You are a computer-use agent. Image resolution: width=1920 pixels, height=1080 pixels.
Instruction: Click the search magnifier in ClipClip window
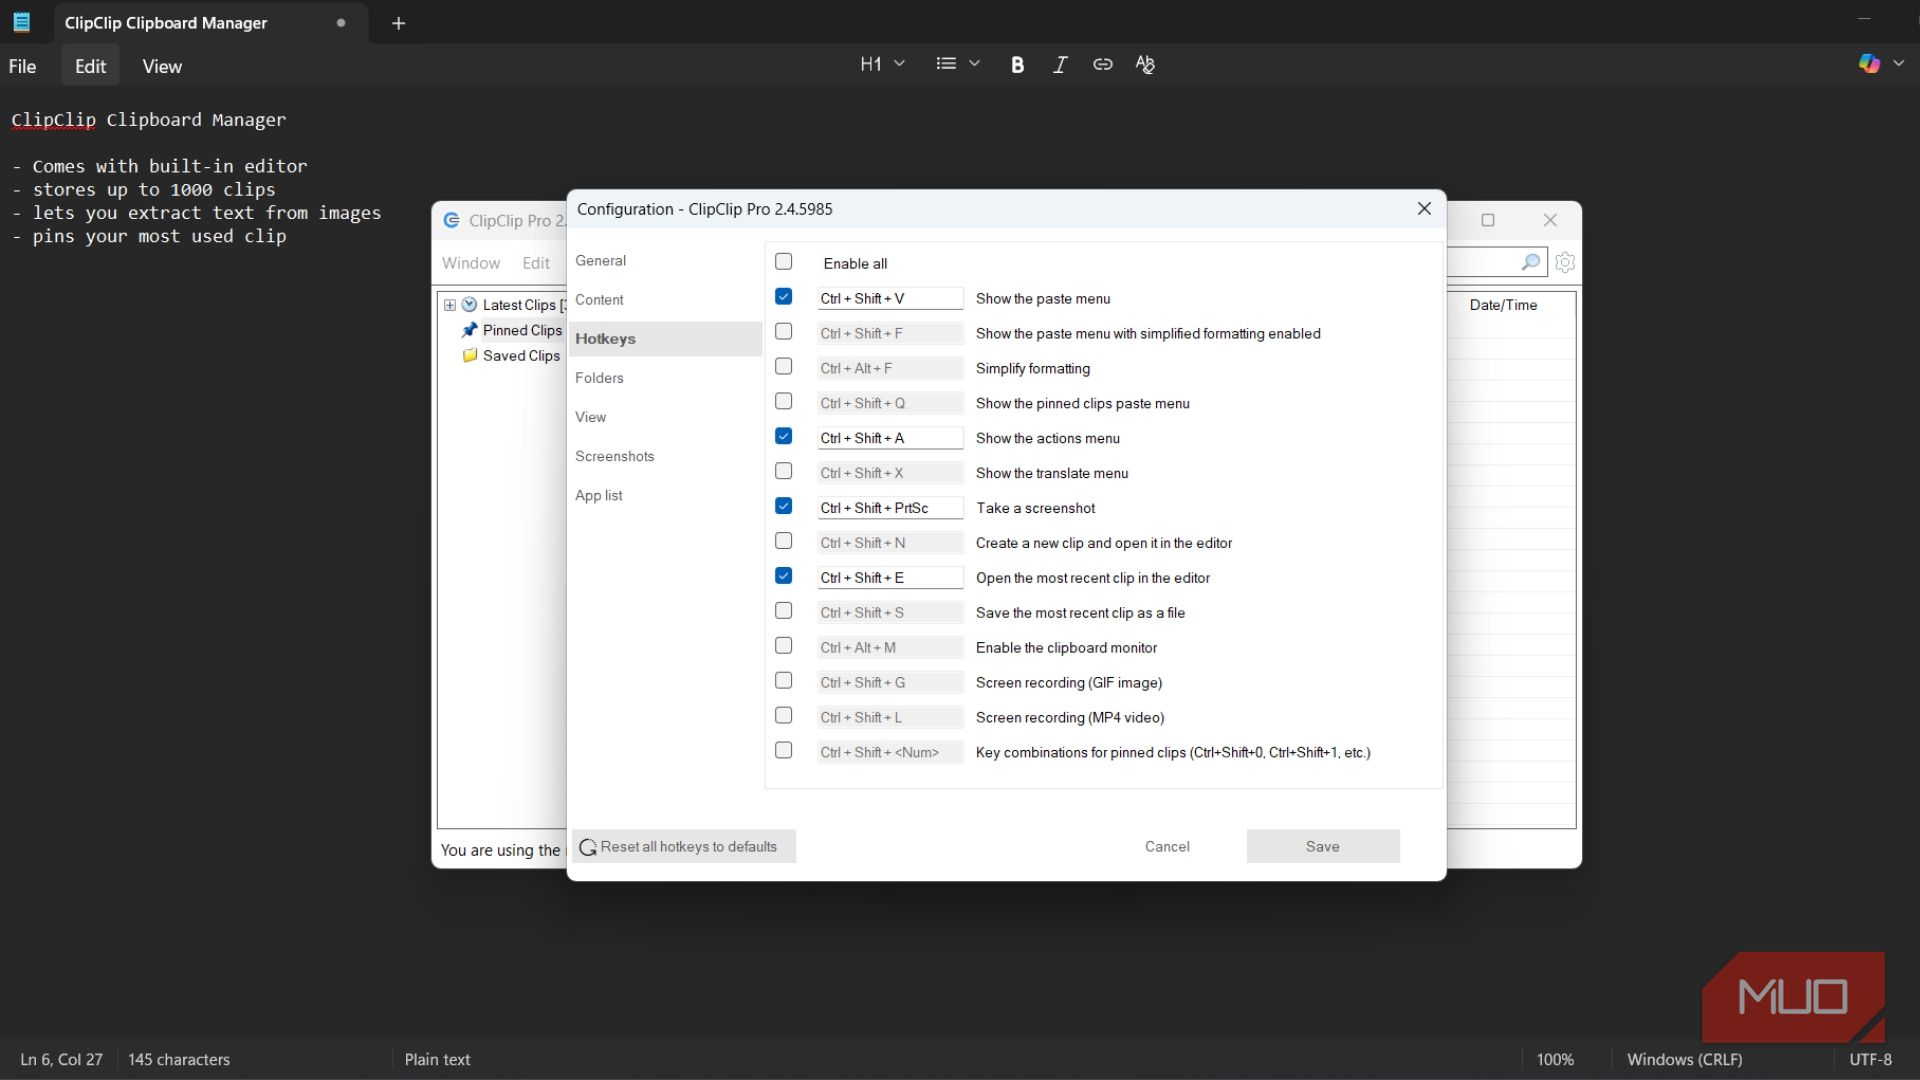(x=1530, y=262)
